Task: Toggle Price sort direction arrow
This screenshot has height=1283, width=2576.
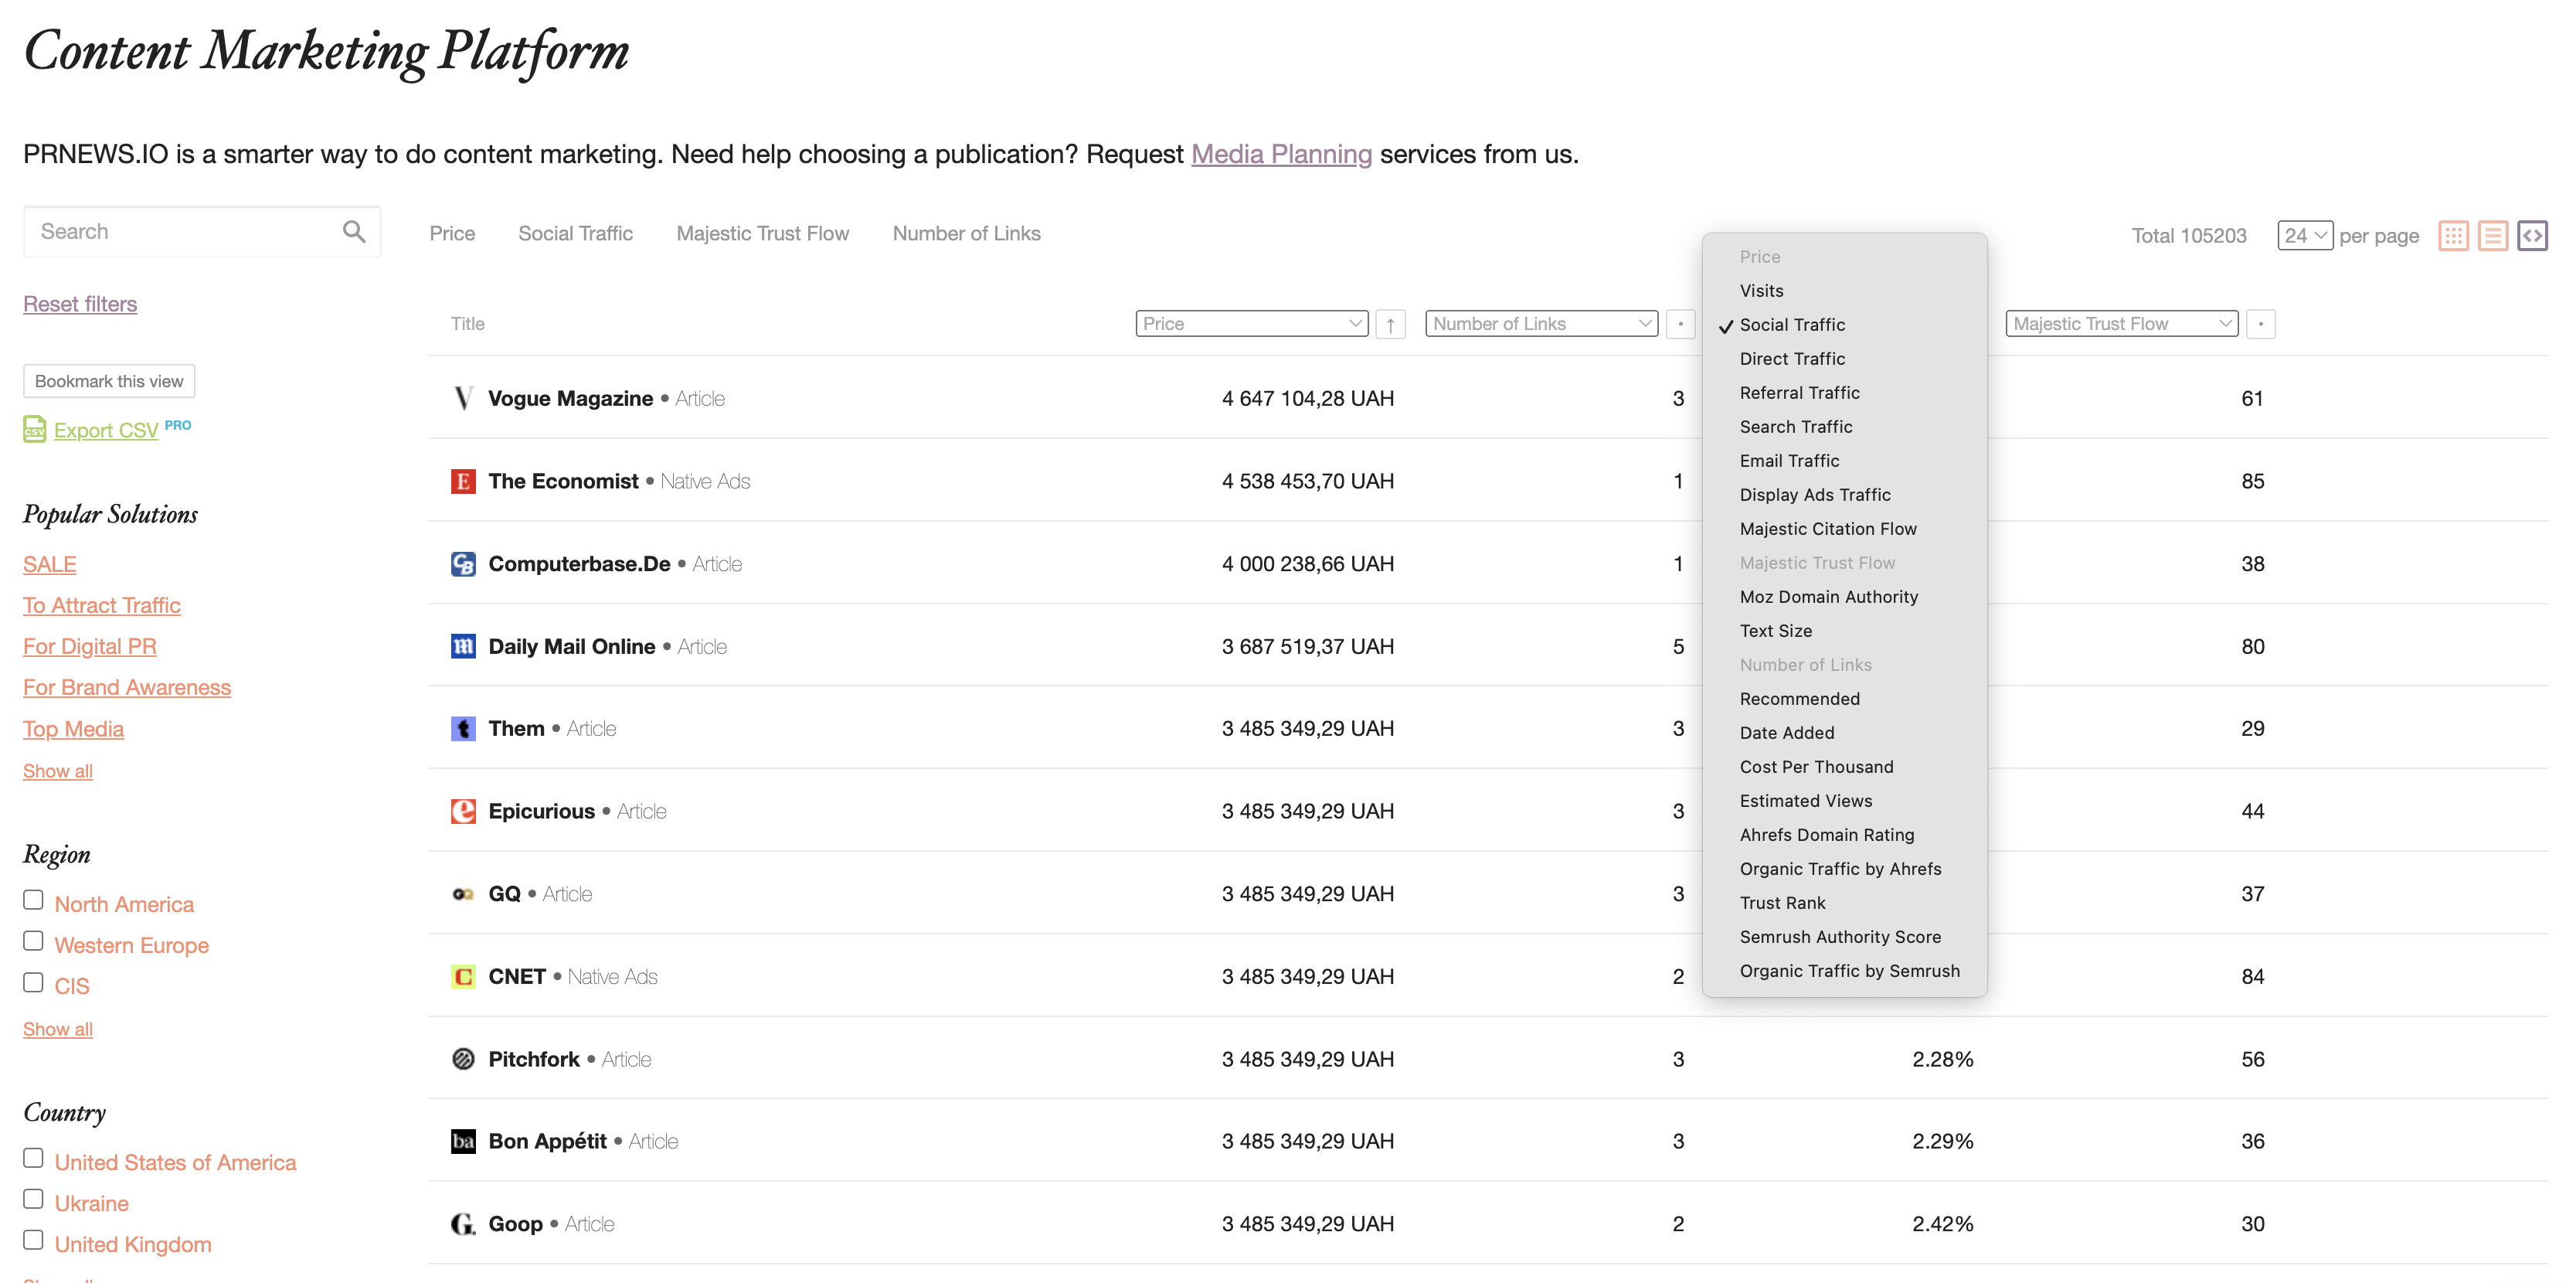Action: 1390,324
